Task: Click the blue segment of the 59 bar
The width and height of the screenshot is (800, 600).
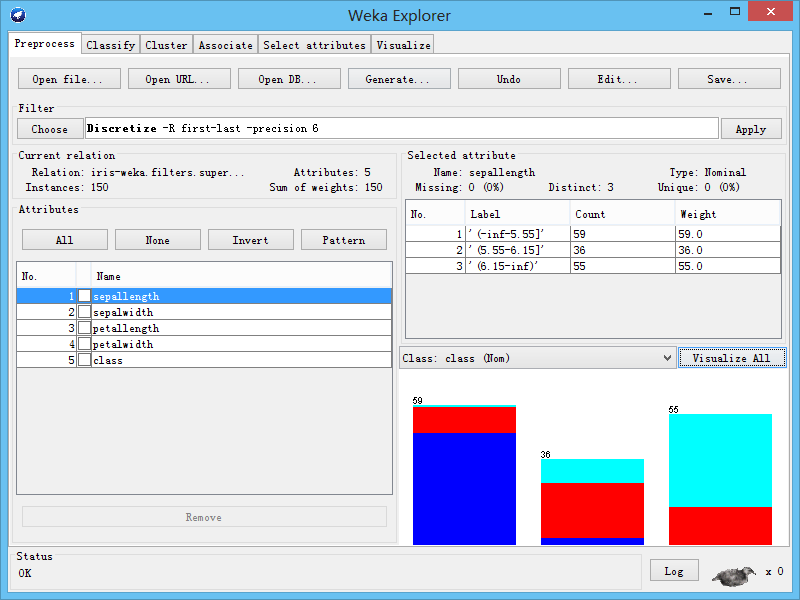Action: [464, 489]
